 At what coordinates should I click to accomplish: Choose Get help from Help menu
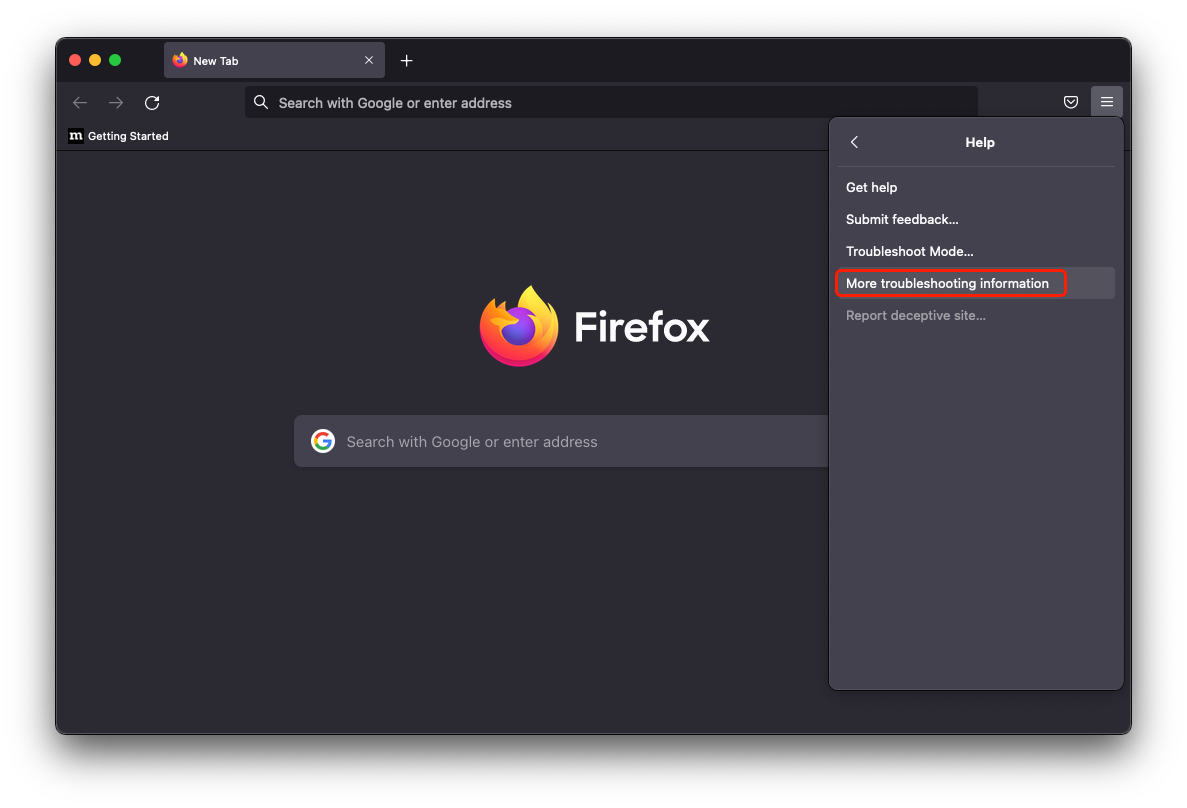(976, 187)
